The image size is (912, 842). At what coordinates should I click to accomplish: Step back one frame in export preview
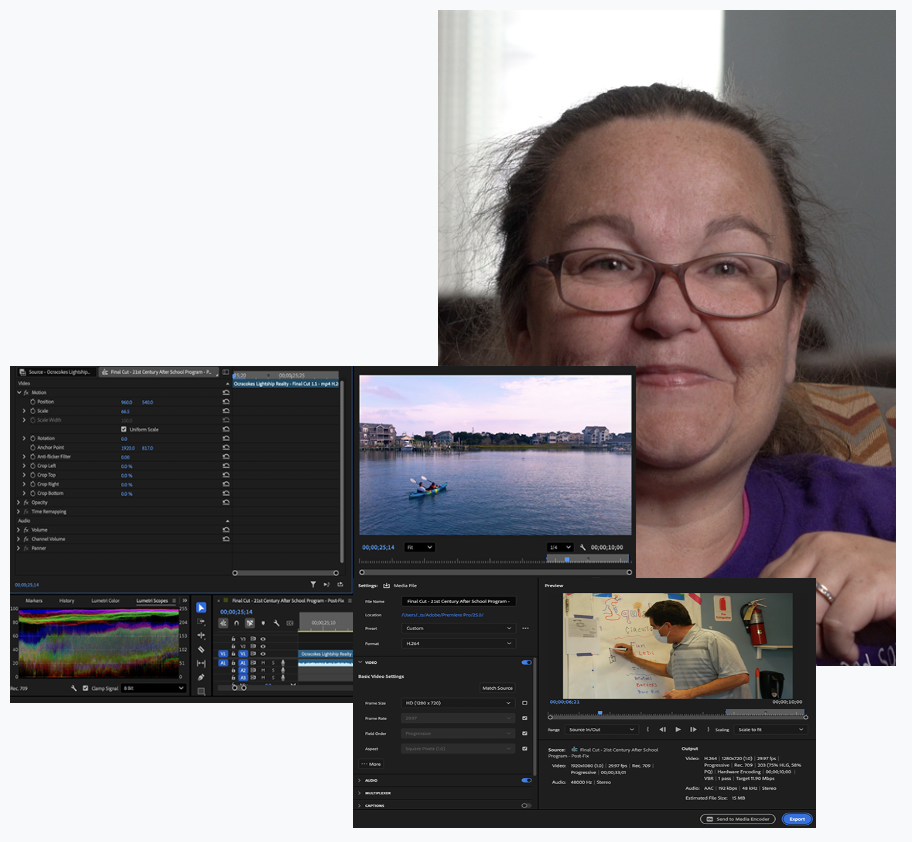click(x=662, y=729)
